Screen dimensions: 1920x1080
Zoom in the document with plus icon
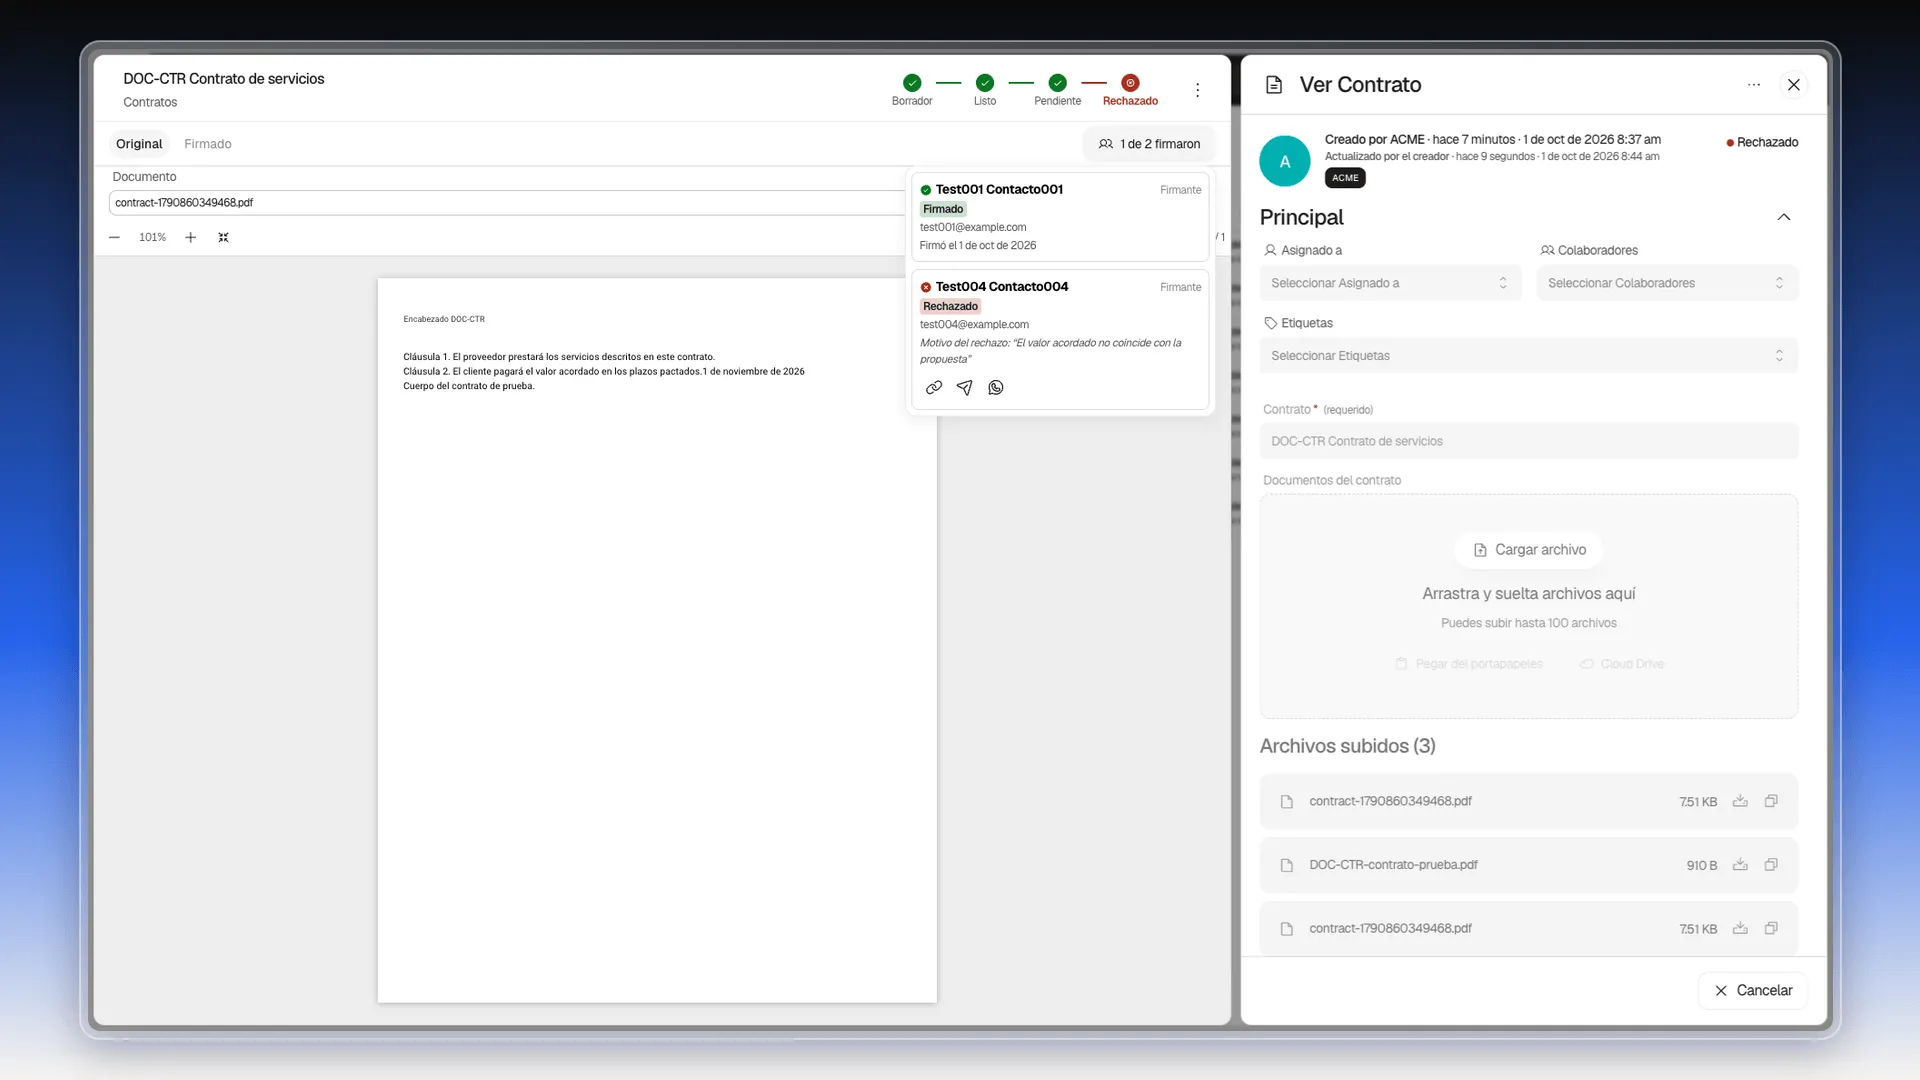coord(190,238)
